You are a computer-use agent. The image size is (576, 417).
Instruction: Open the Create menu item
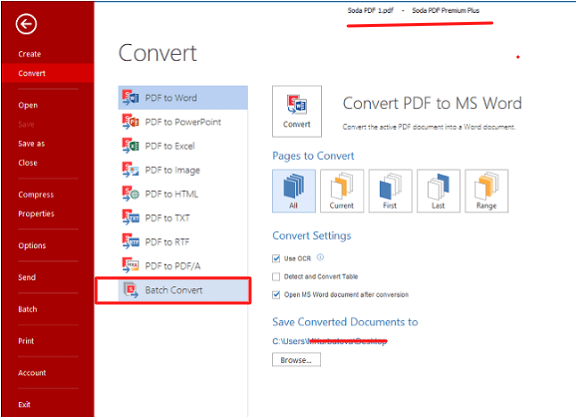click(30, 54)
